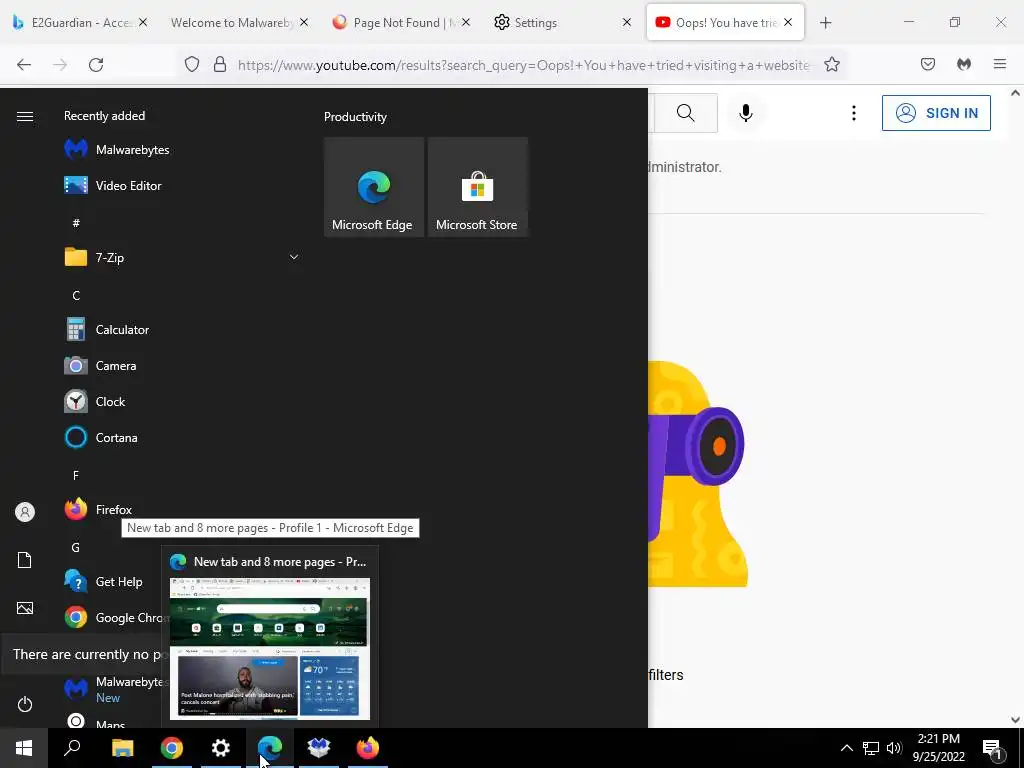This screenshot has height=768, width=1024.
Task: Open the user account icon in Start
Action: [x=25, y=512]
